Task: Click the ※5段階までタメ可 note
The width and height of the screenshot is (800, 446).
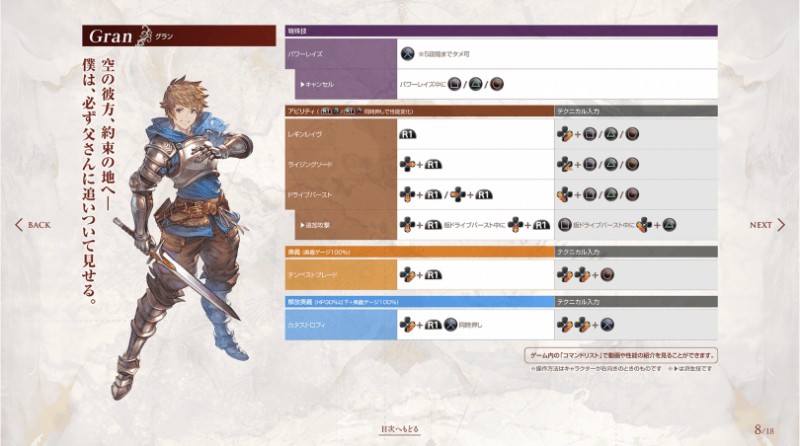Action: [x=444, y=54]
